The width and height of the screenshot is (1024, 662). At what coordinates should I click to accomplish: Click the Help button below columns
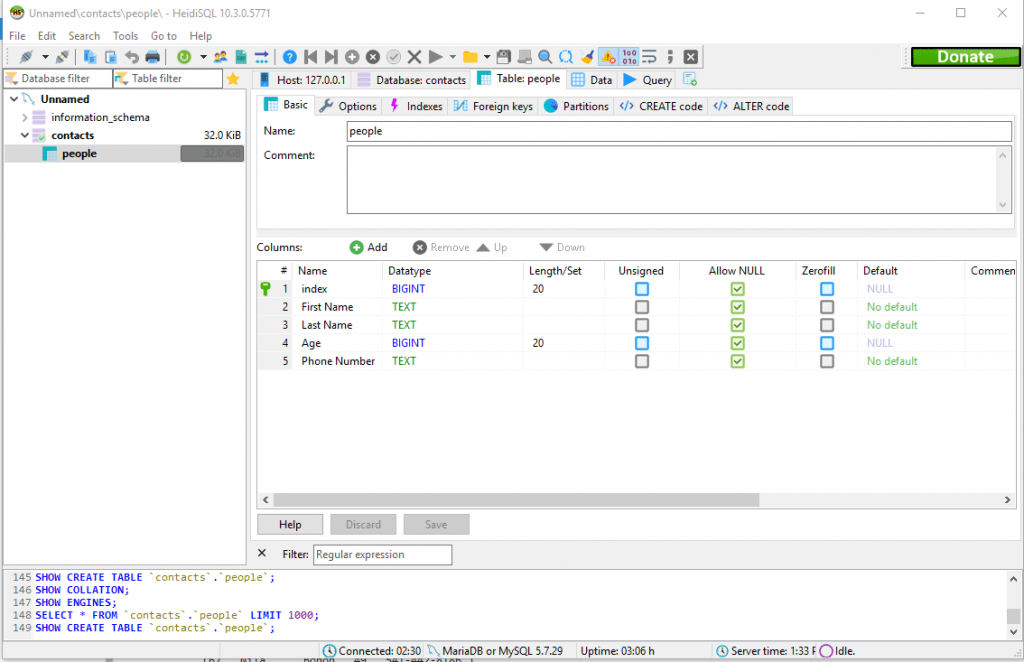point(290,524)
